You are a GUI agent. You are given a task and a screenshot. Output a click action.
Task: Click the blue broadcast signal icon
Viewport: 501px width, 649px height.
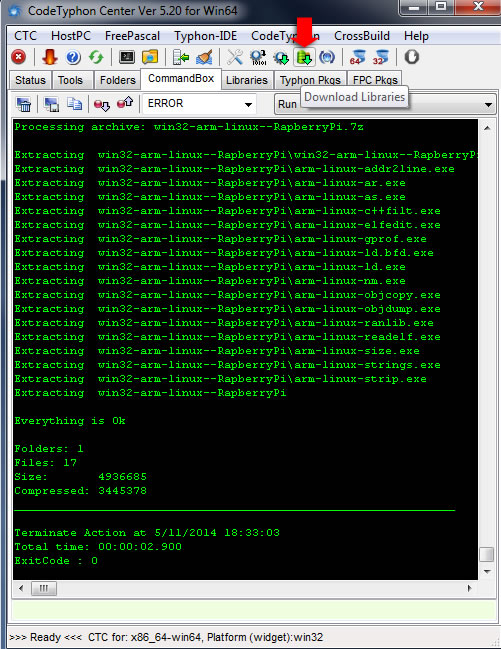[327, 57]
